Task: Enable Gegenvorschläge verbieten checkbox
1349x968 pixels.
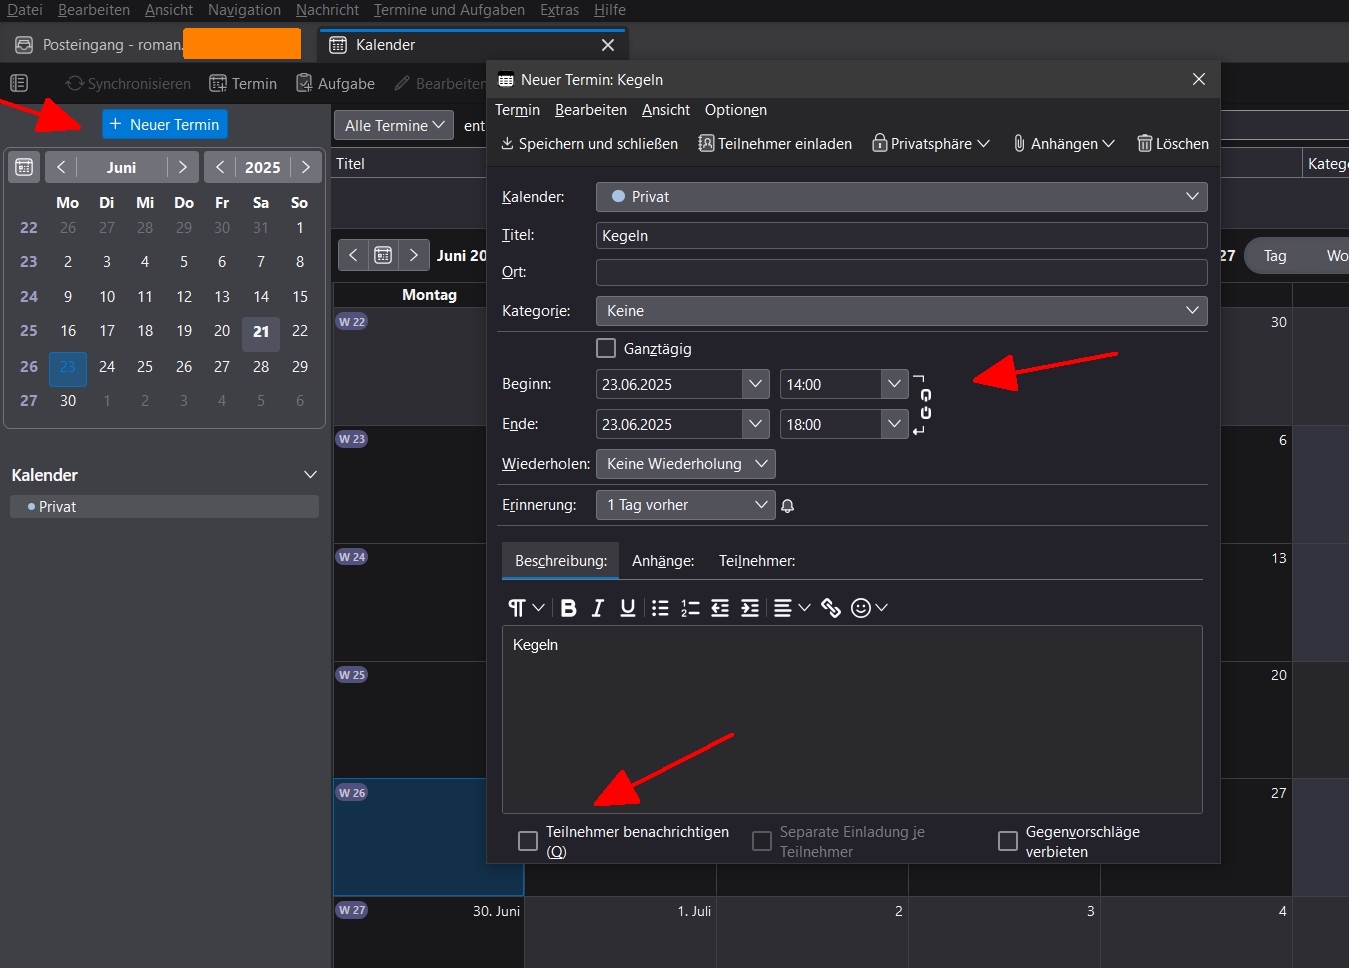Action: [x=1008, y=841]
